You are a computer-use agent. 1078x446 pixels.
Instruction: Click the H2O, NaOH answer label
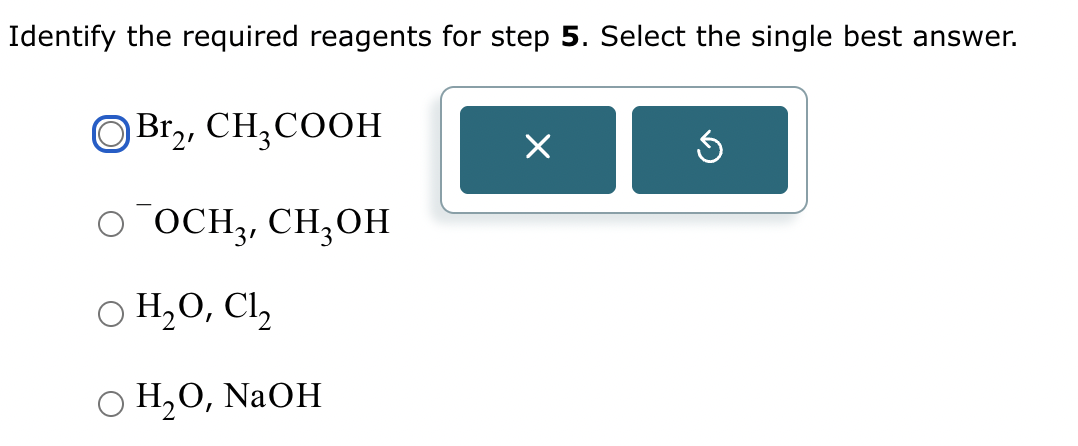tap(229, 399)
